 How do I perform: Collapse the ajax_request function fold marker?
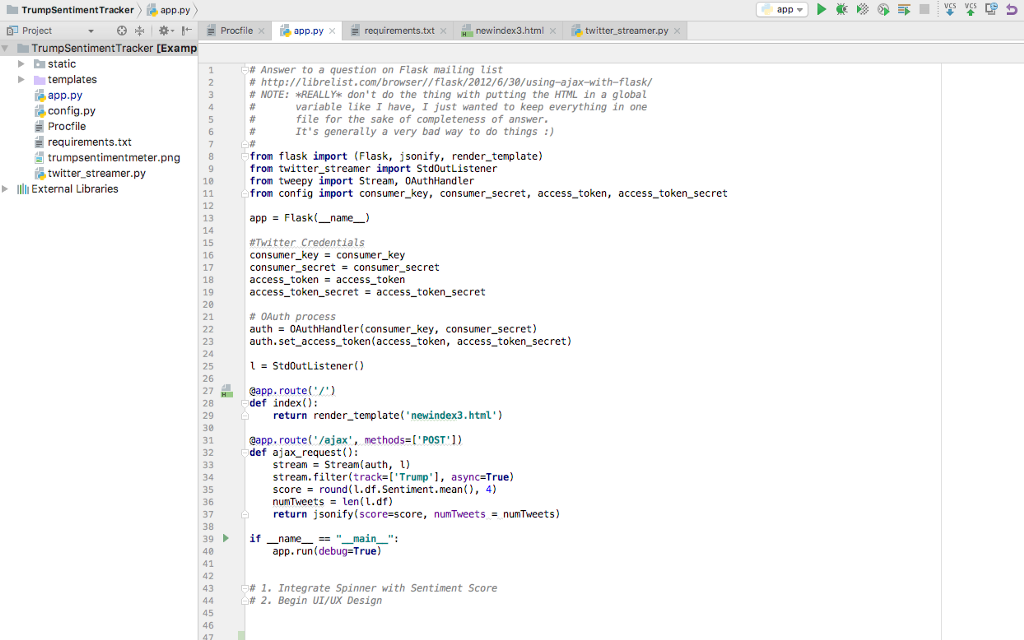[244, 453]
